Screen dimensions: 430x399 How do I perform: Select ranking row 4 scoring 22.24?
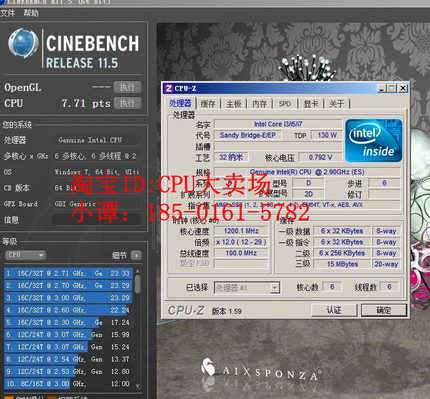click(68, 310)
